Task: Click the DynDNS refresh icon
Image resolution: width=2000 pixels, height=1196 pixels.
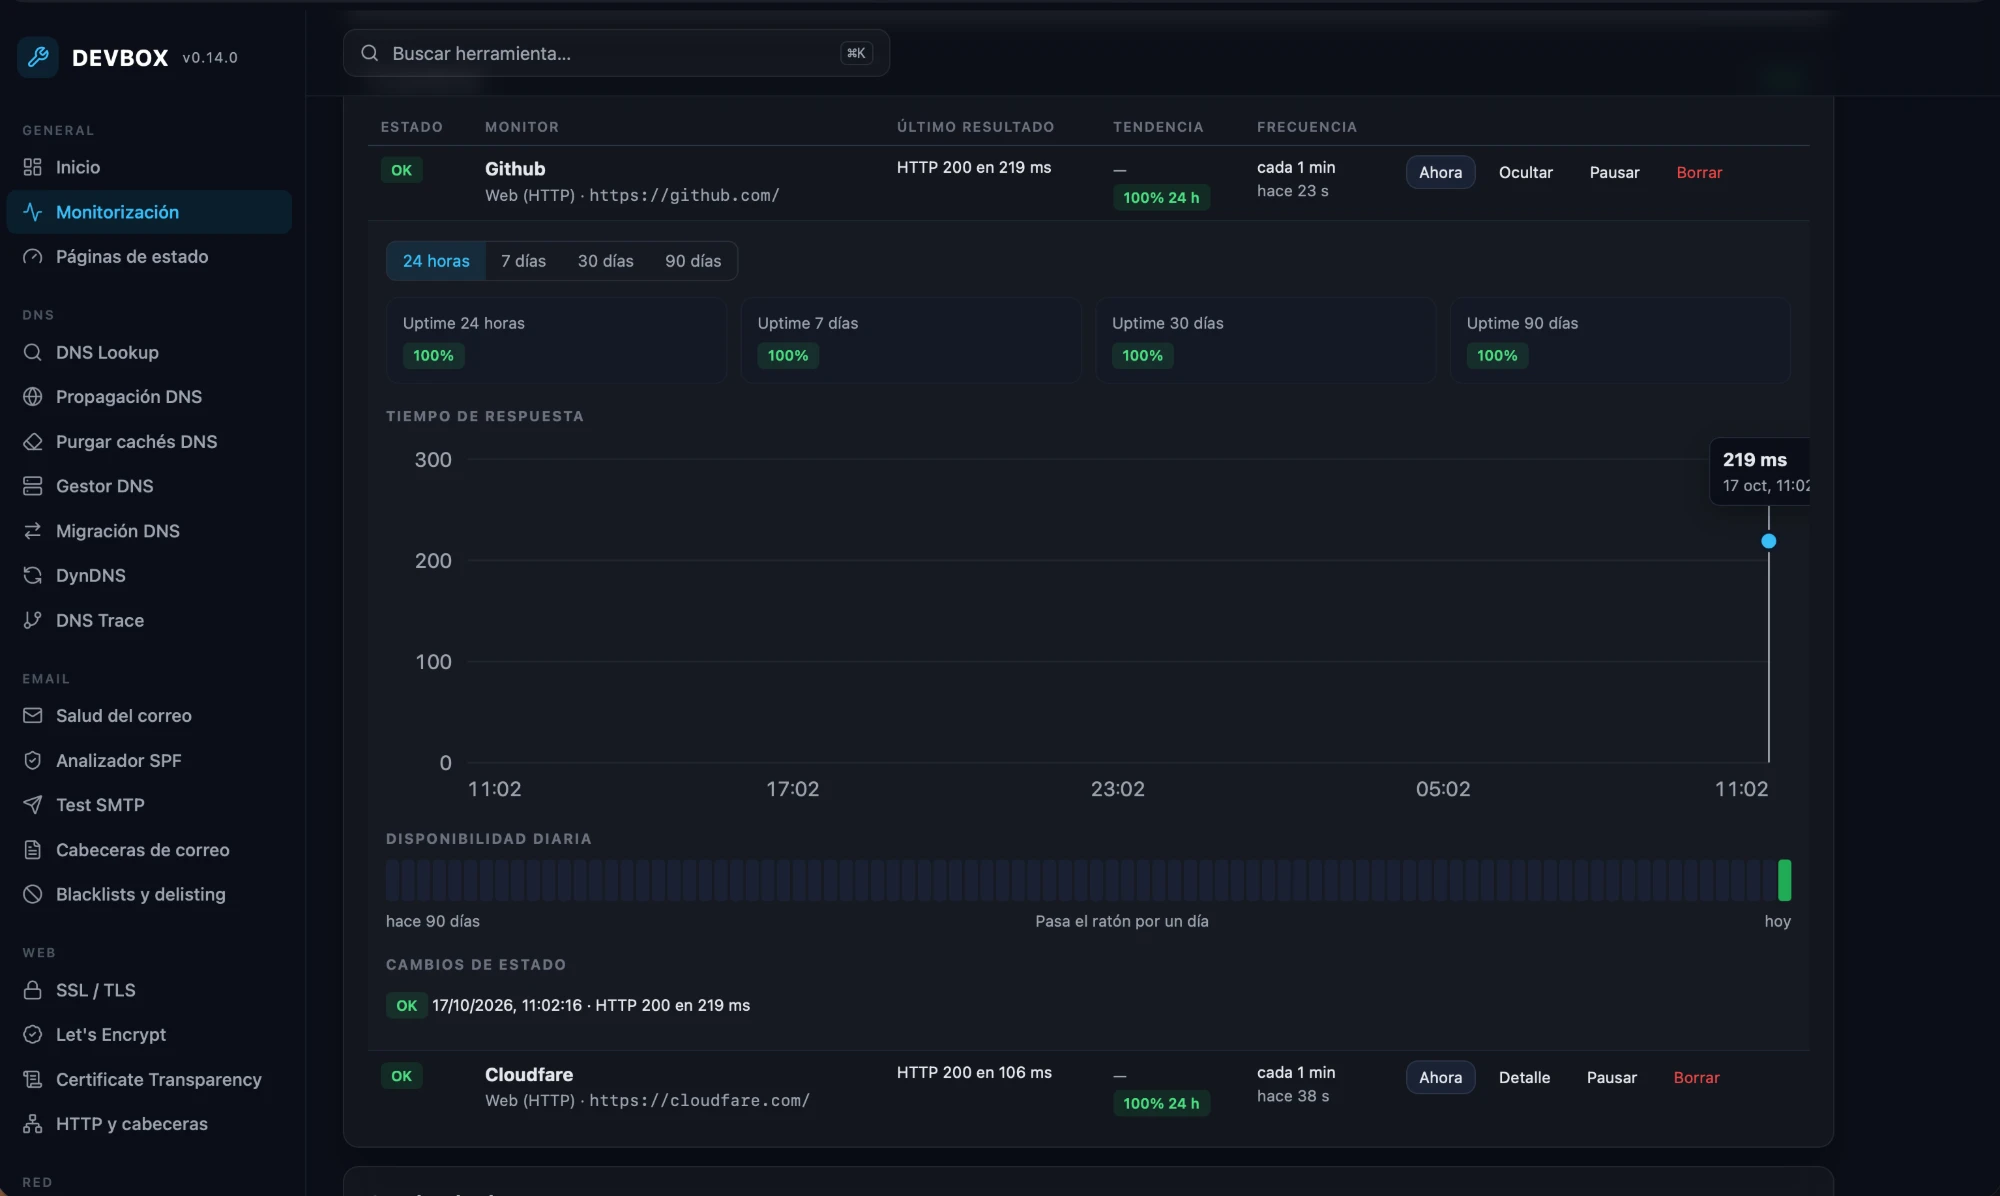Action: [x=33, y=575]
